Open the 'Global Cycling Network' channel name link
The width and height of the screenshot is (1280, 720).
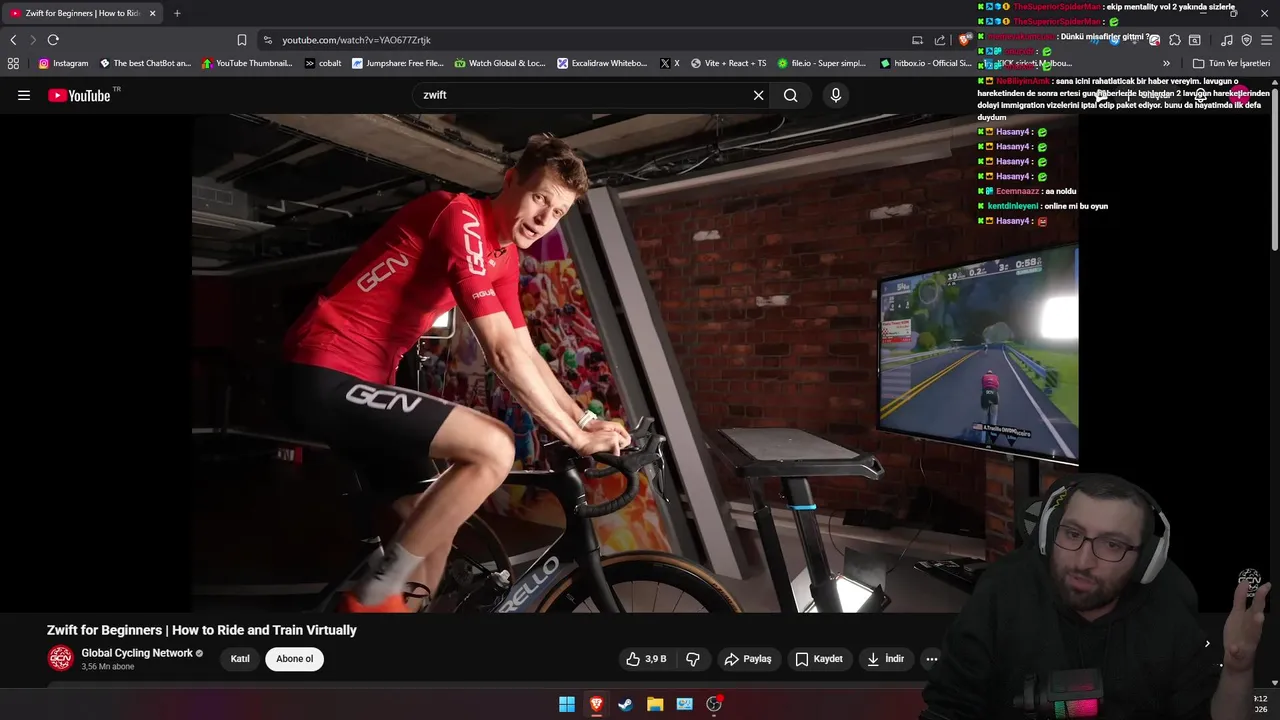click(137, 653)
